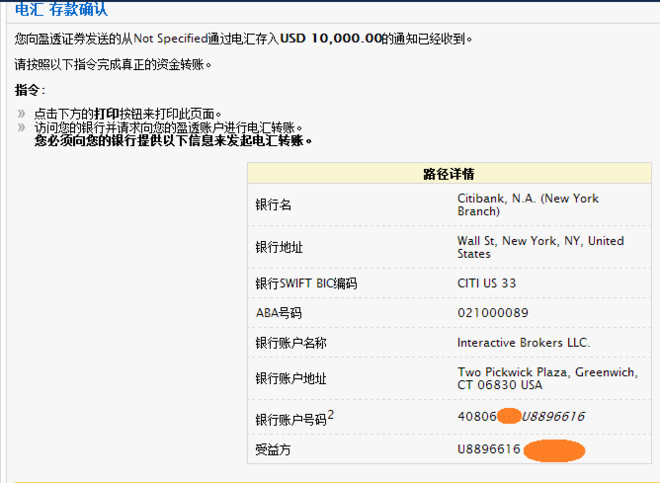
Task: Select the Two Pickwick Plaza address value
Action: tap(548, 378)
